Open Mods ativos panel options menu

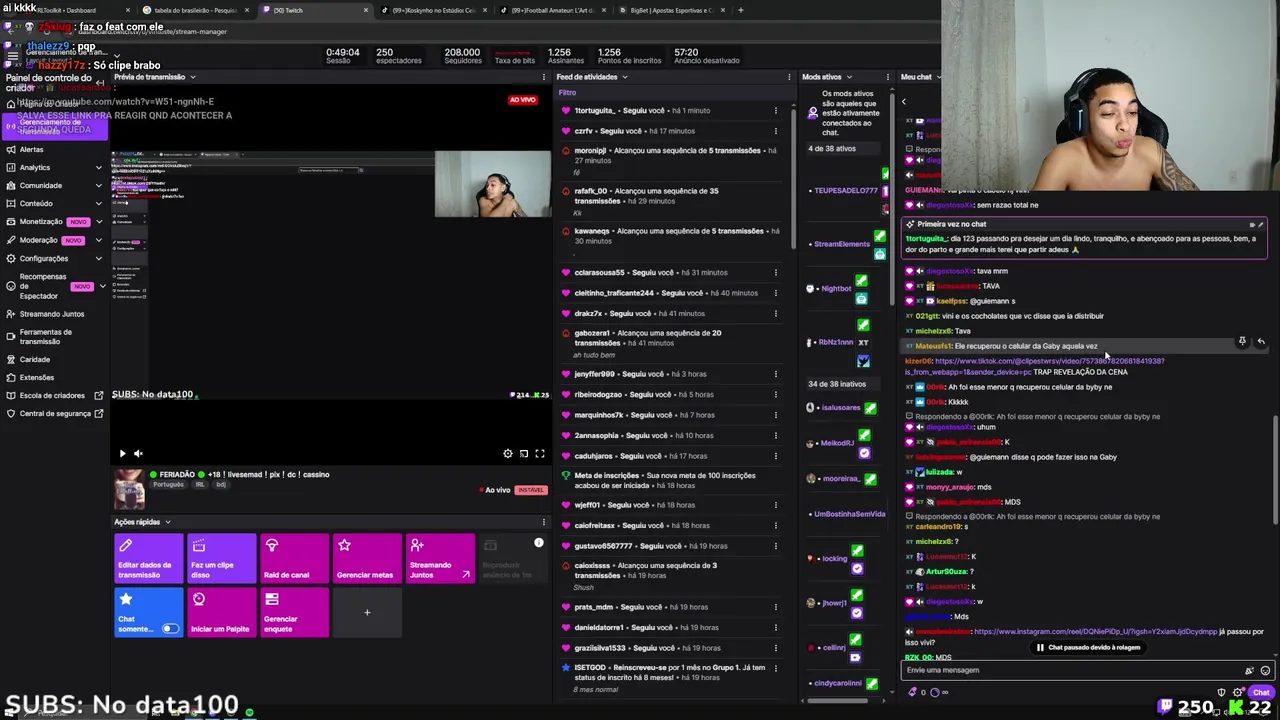coord(886,77)
